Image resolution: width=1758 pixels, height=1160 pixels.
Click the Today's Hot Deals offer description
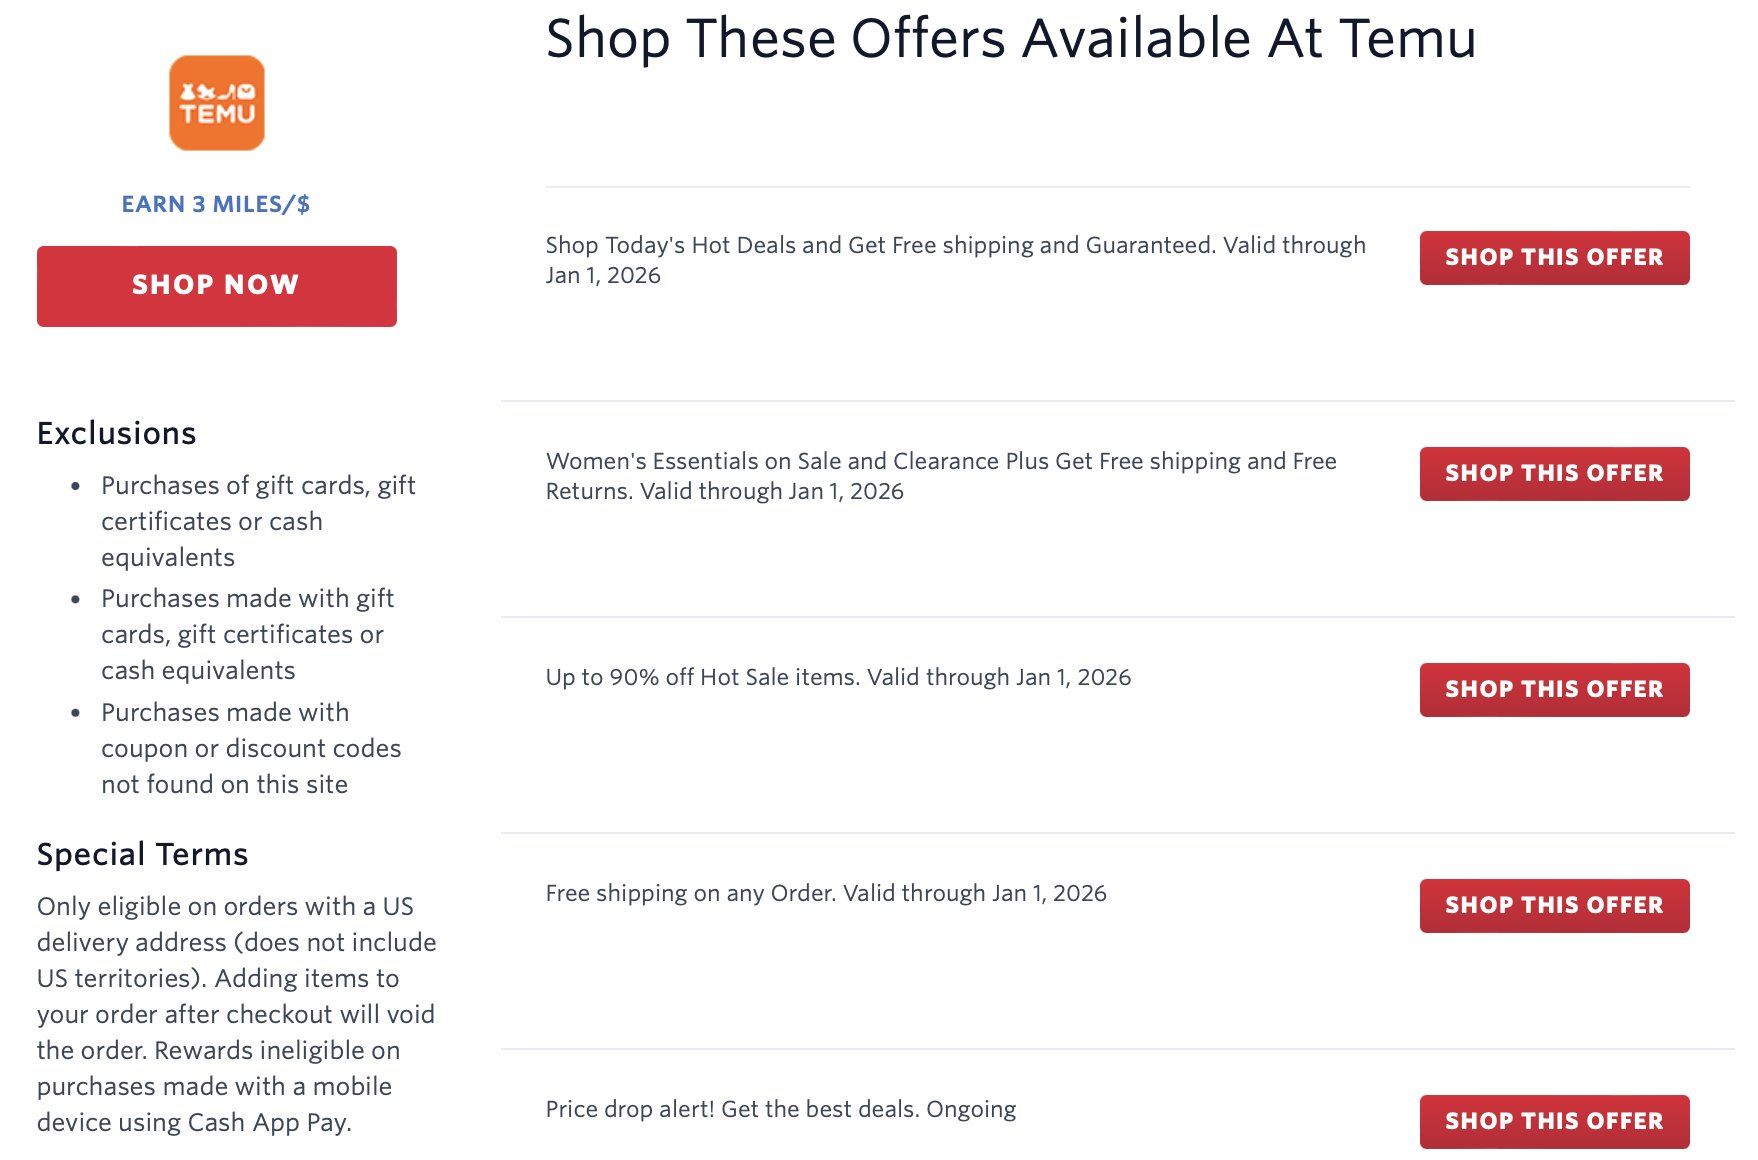point(955,260)
